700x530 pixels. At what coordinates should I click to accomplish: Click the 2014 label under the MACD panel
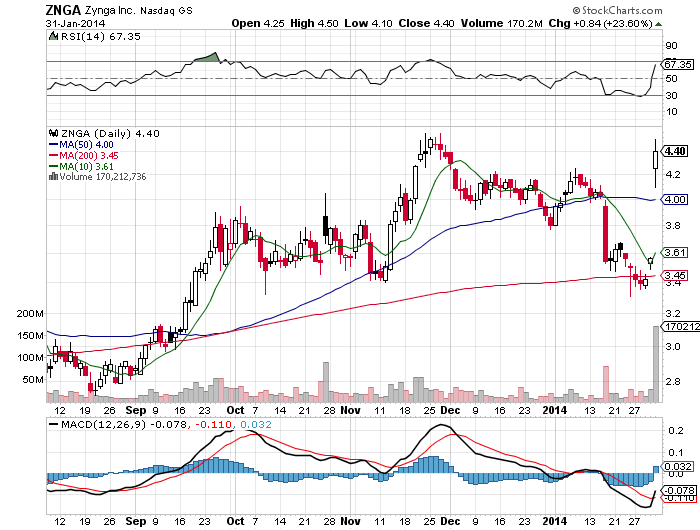pyautogui.click(x=554, y=521)
